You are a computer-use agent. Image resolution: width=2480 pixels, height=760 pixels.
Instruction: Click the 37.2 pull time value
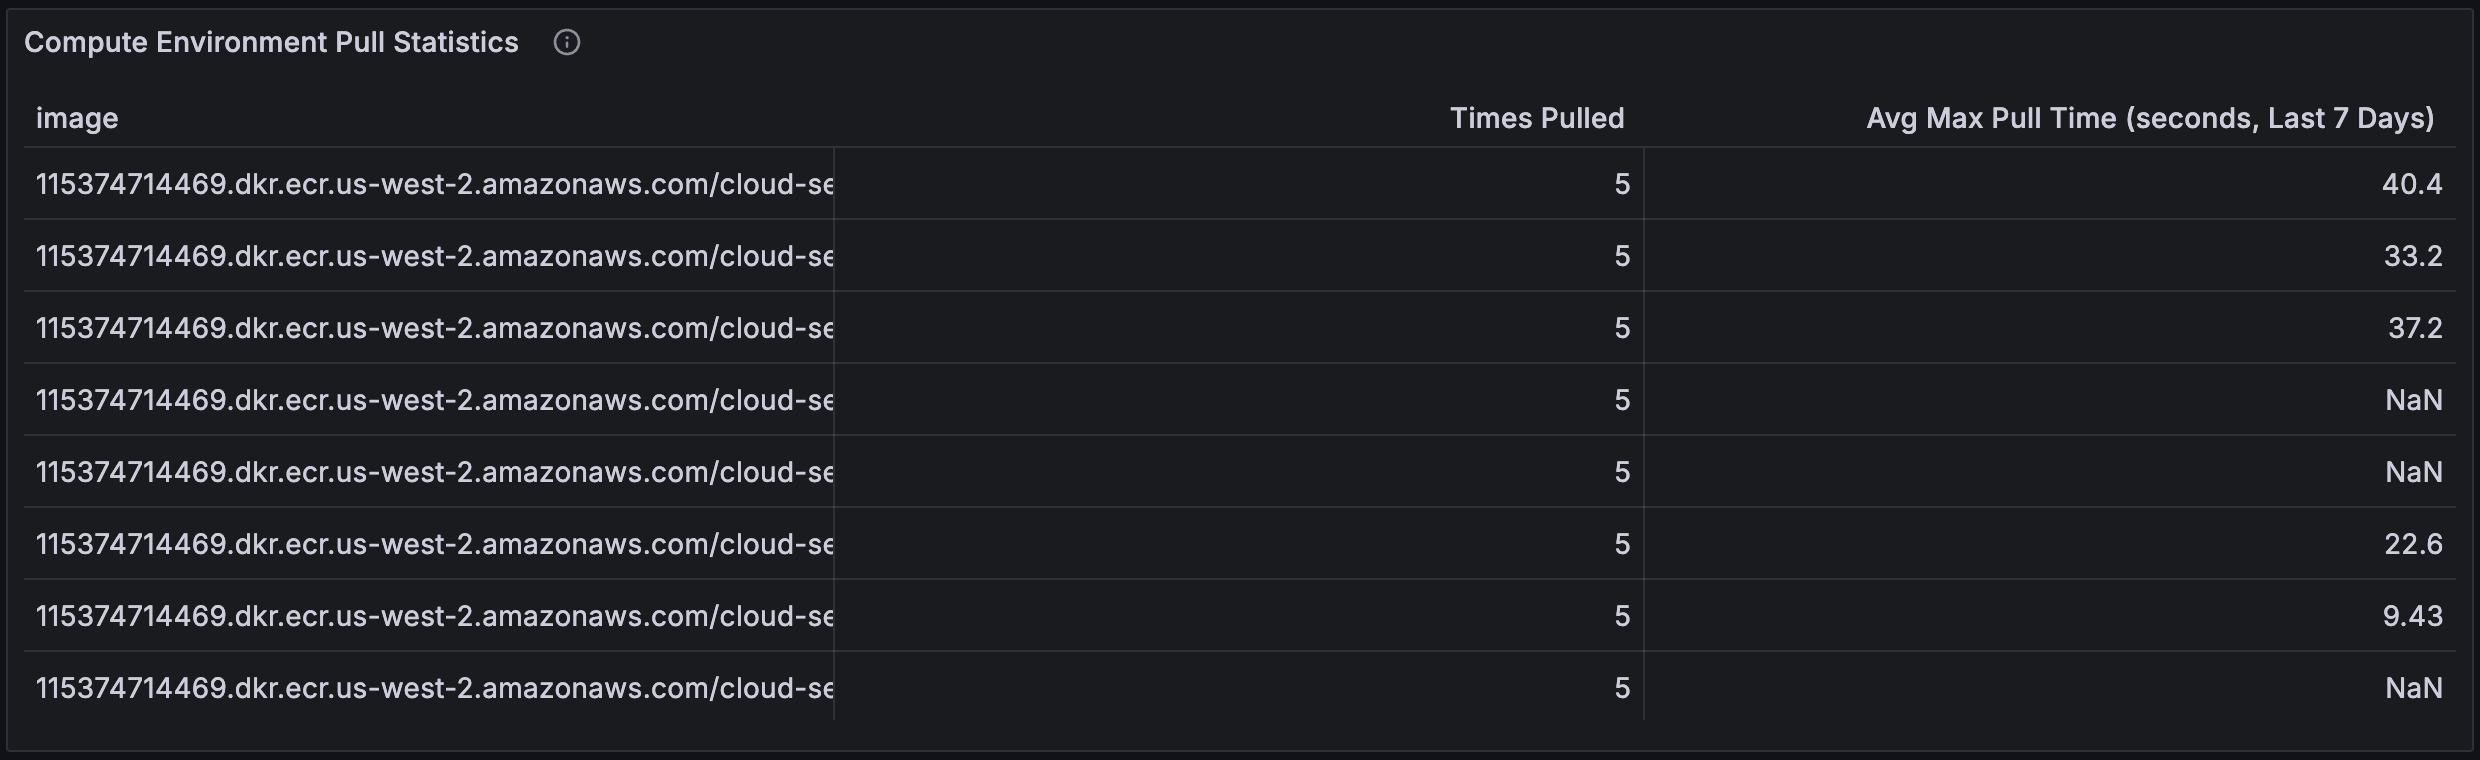point(2415,328)
